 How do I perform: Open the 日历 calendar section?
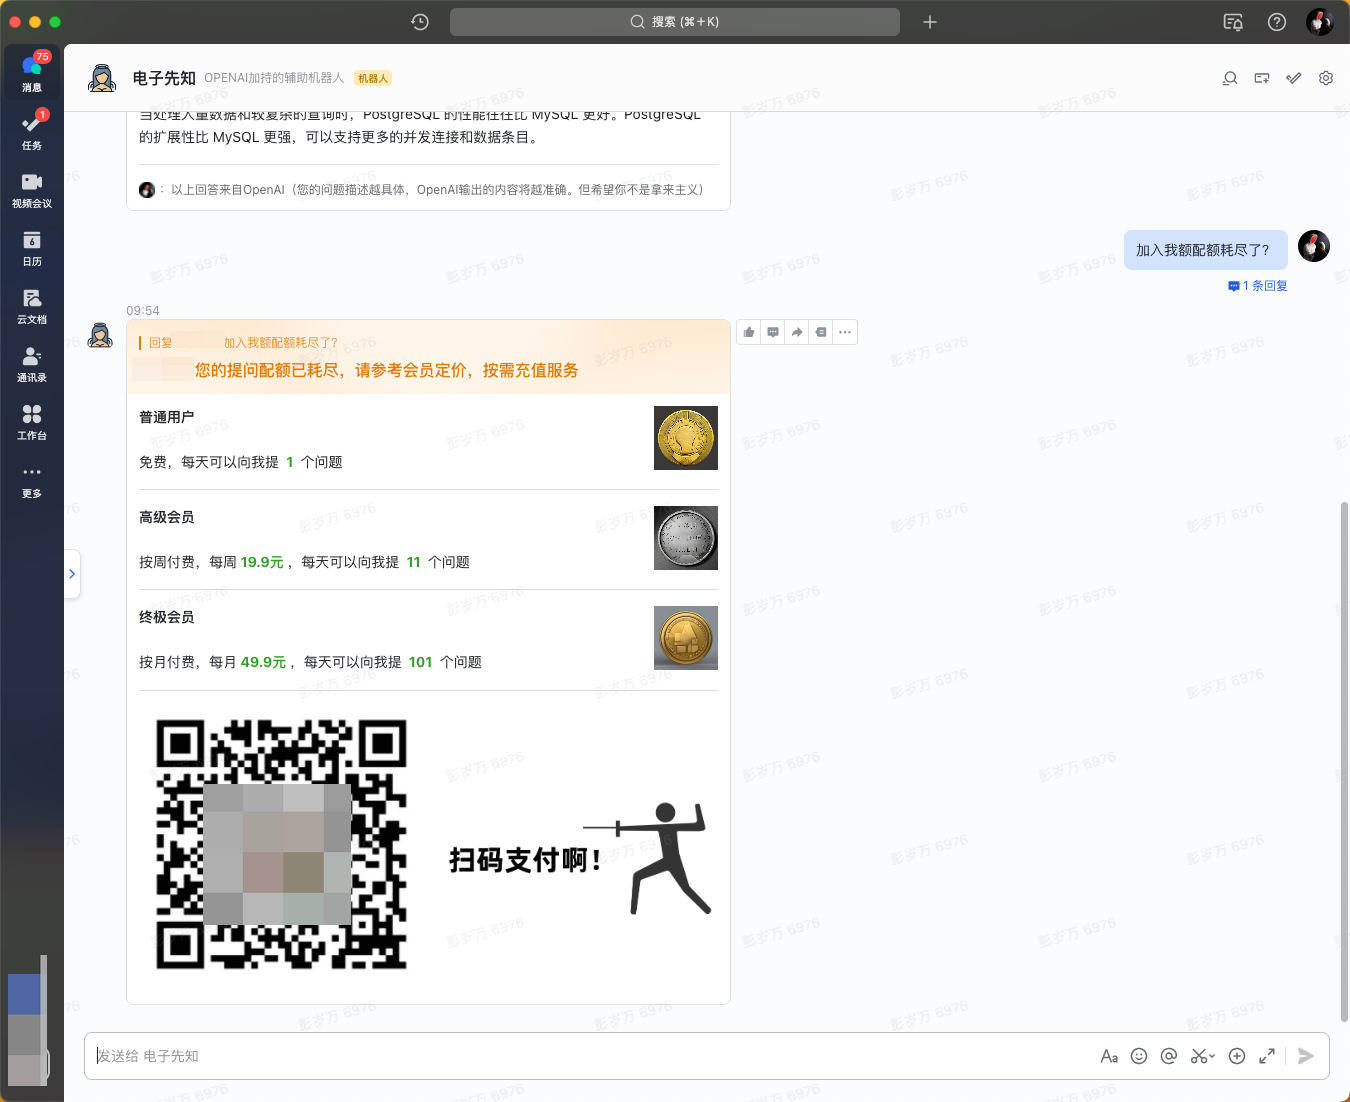pos(32,246)
